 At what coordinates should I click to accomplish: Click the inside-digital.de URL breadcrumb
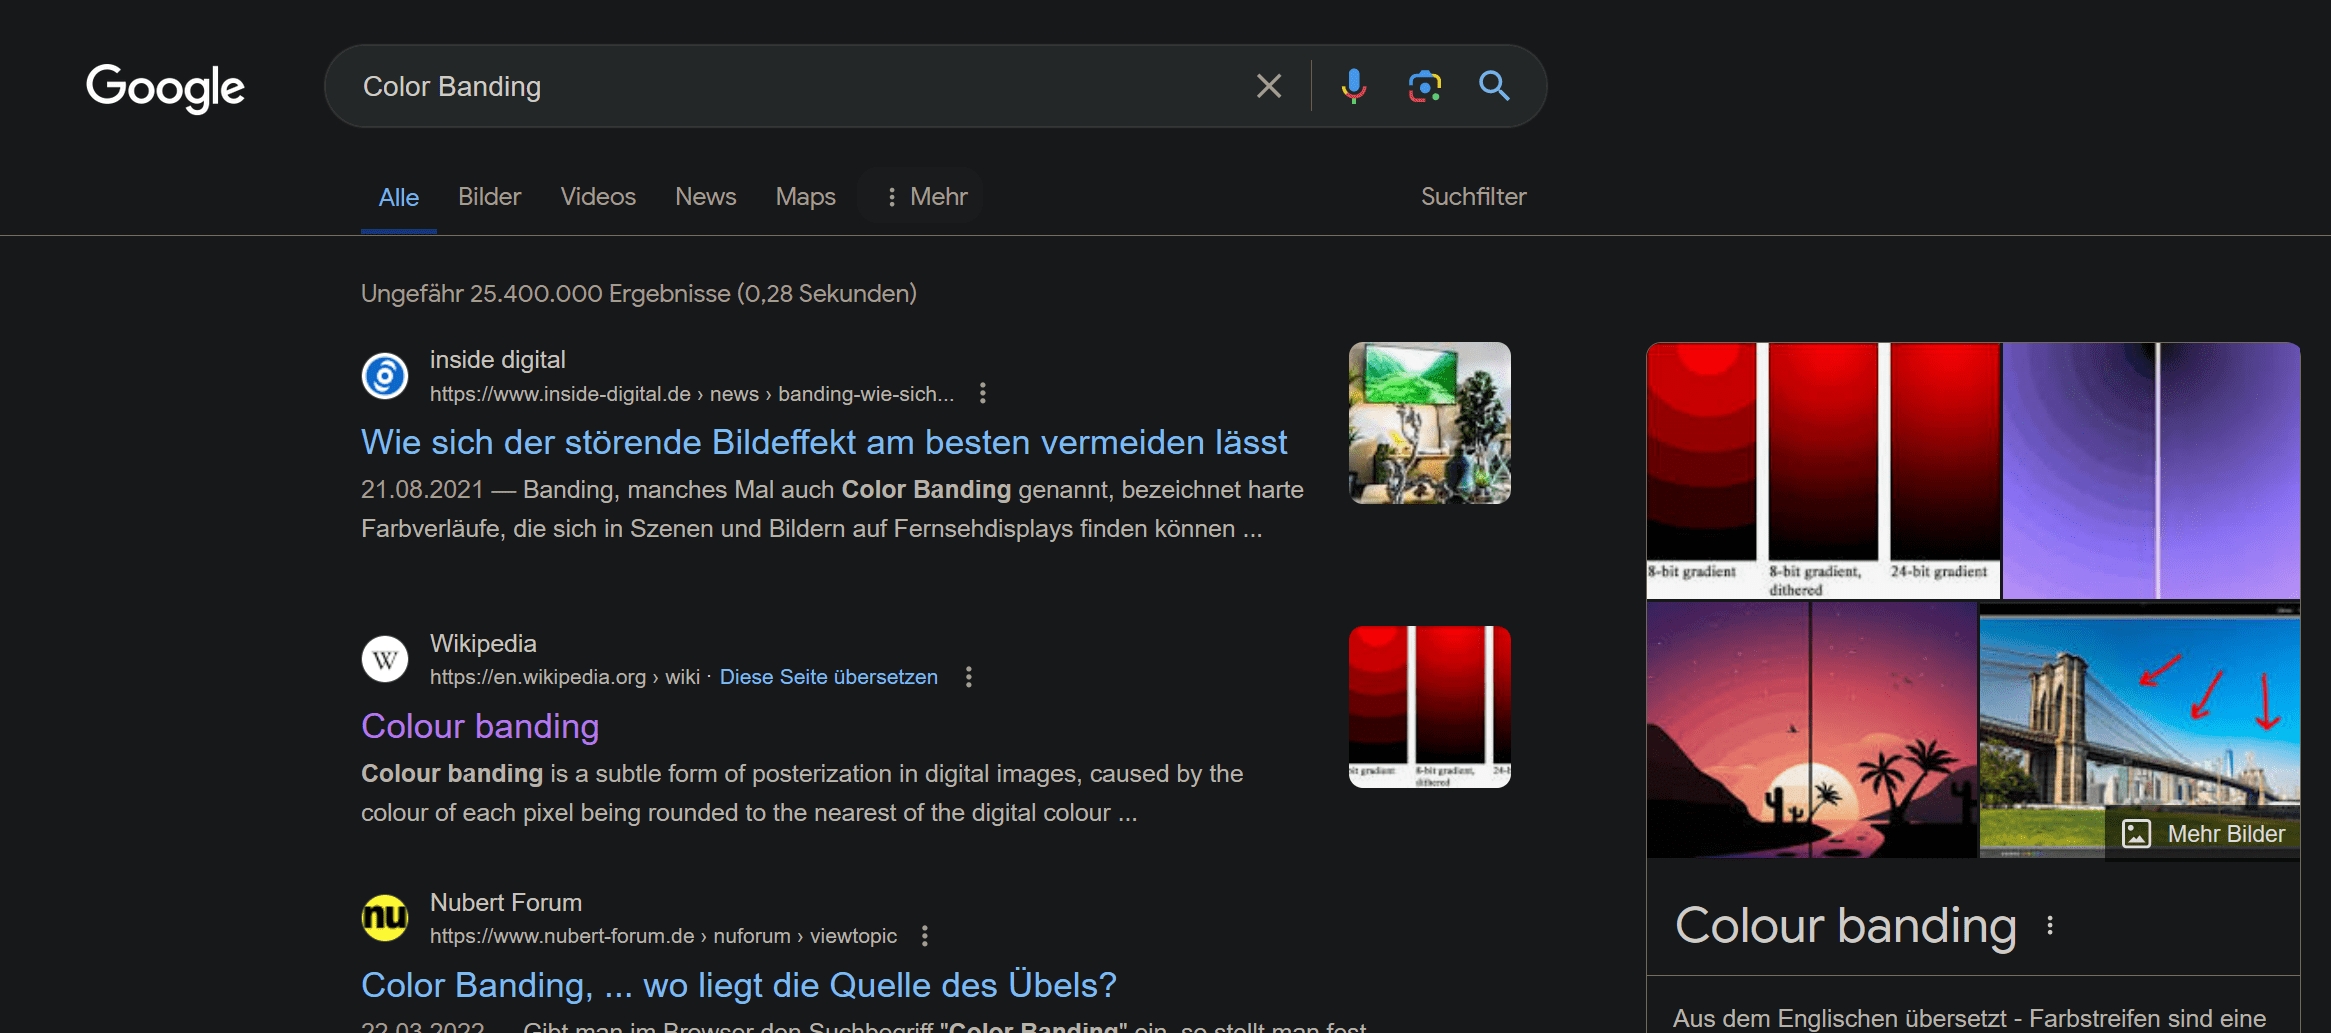(x=692, y=394)
